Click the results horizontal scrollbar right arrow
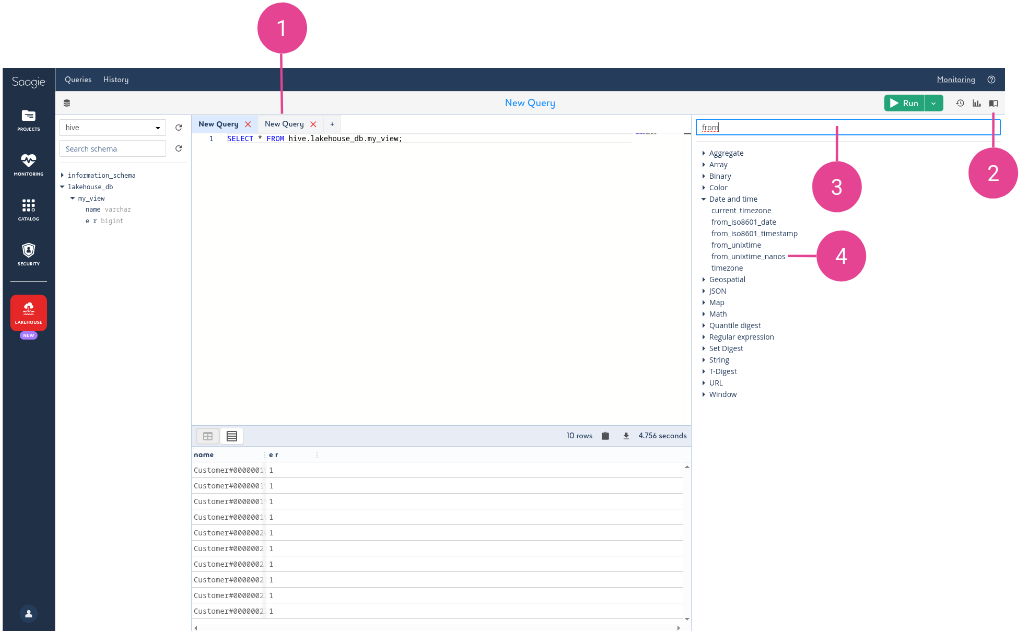Image resolution: width=1028 pixels, height=631 pixels. click(x=679, y=627)
